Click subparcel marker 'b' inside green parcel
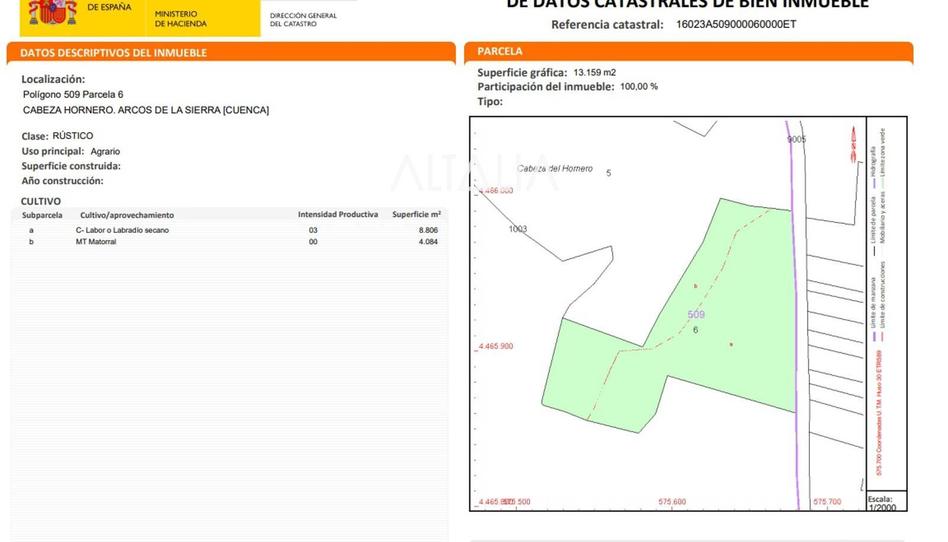The height and width of the screenshot is (542, 948). pyautogui.click(x=695, y=286)
